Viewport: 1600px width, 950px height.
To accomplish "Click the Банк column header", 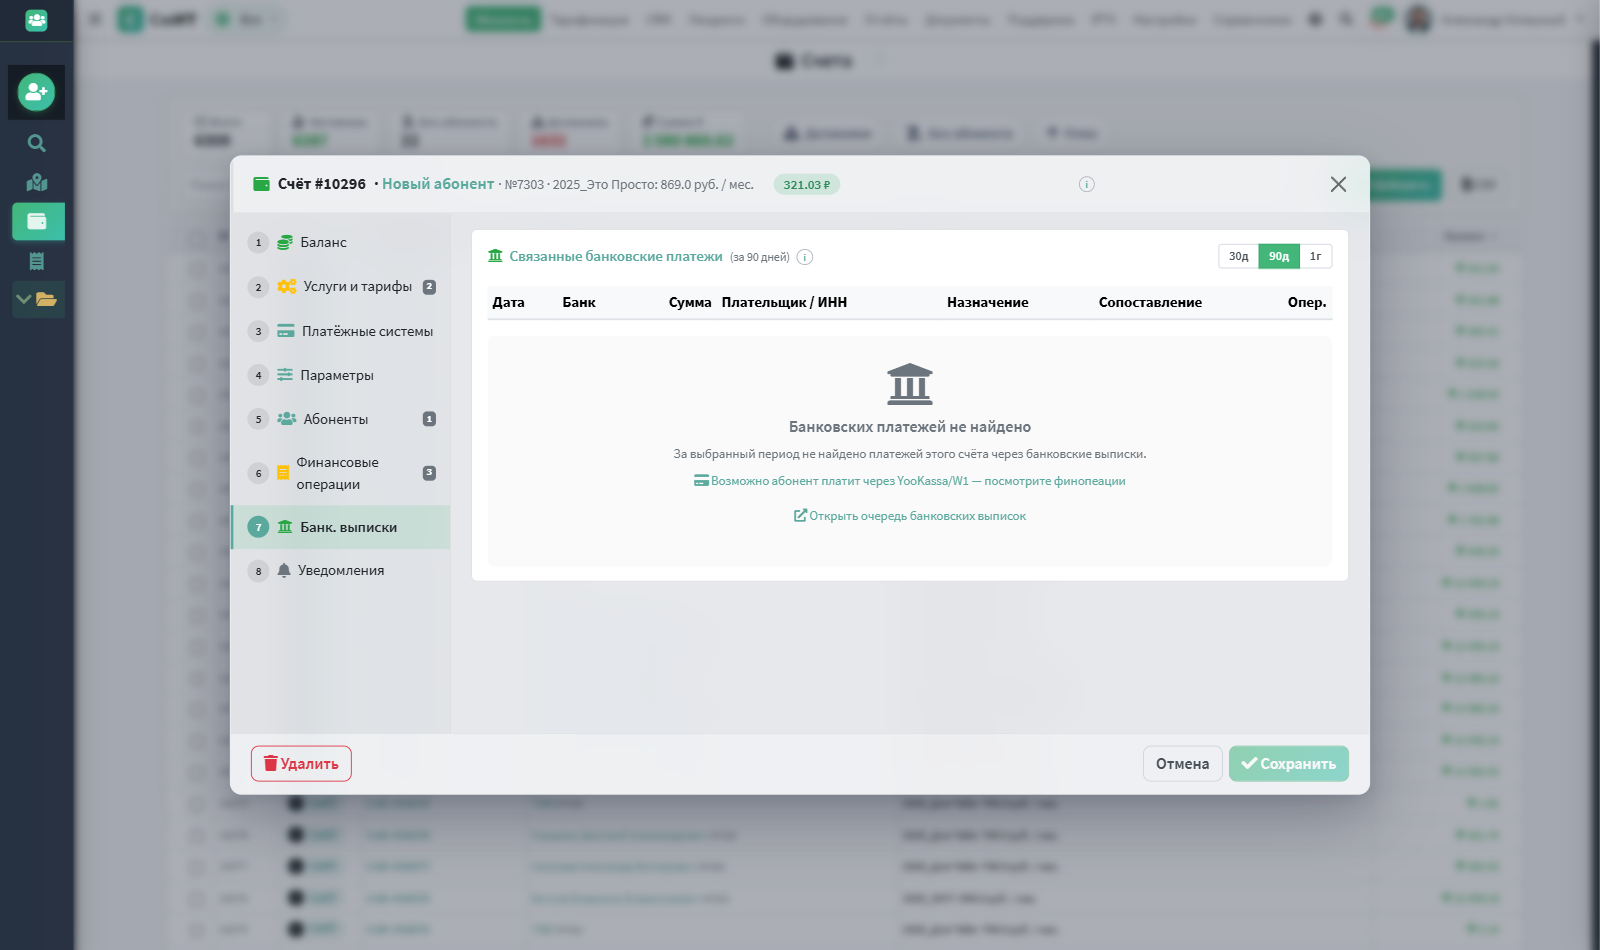I will pos(579,302).
